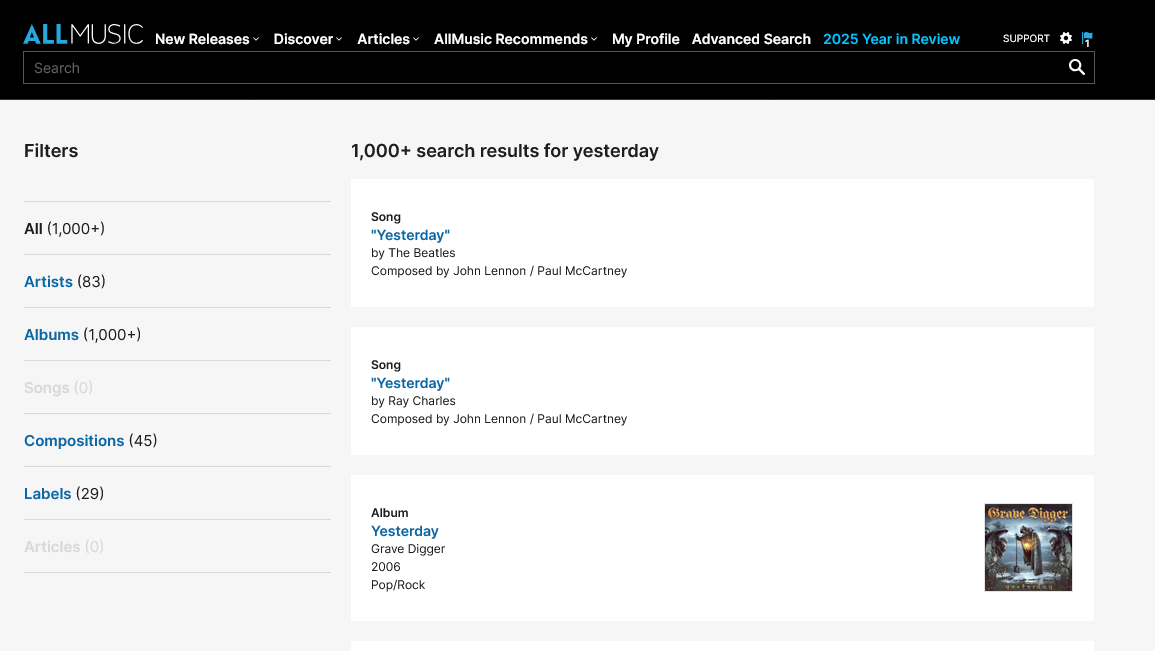This screenshot has height=651, width=1155.
Task: Click the blue flag notification icon
Action: pyautogui.click(x=1087, y=39)
